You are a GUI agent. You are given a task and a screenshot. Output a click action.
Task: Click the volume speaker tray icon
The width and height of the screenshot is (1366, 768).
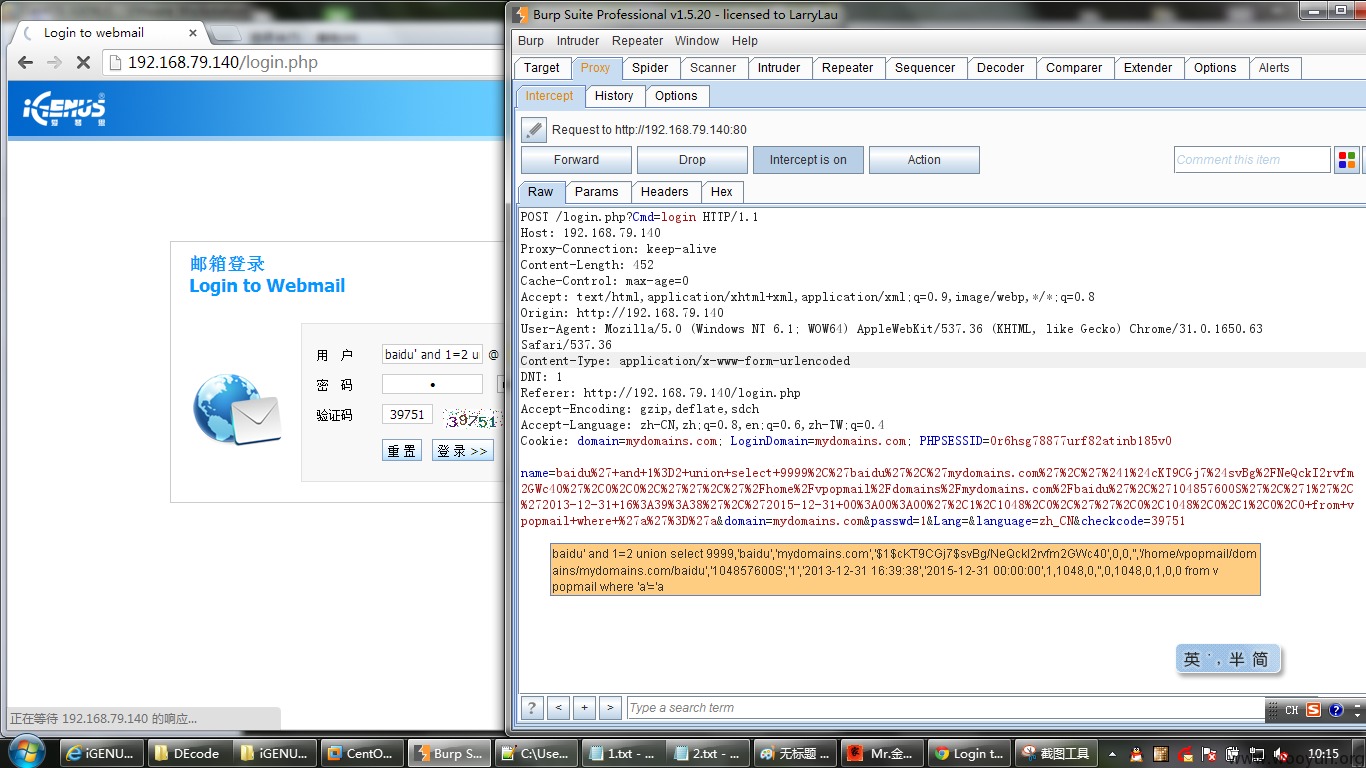(x=1281, y=754)
